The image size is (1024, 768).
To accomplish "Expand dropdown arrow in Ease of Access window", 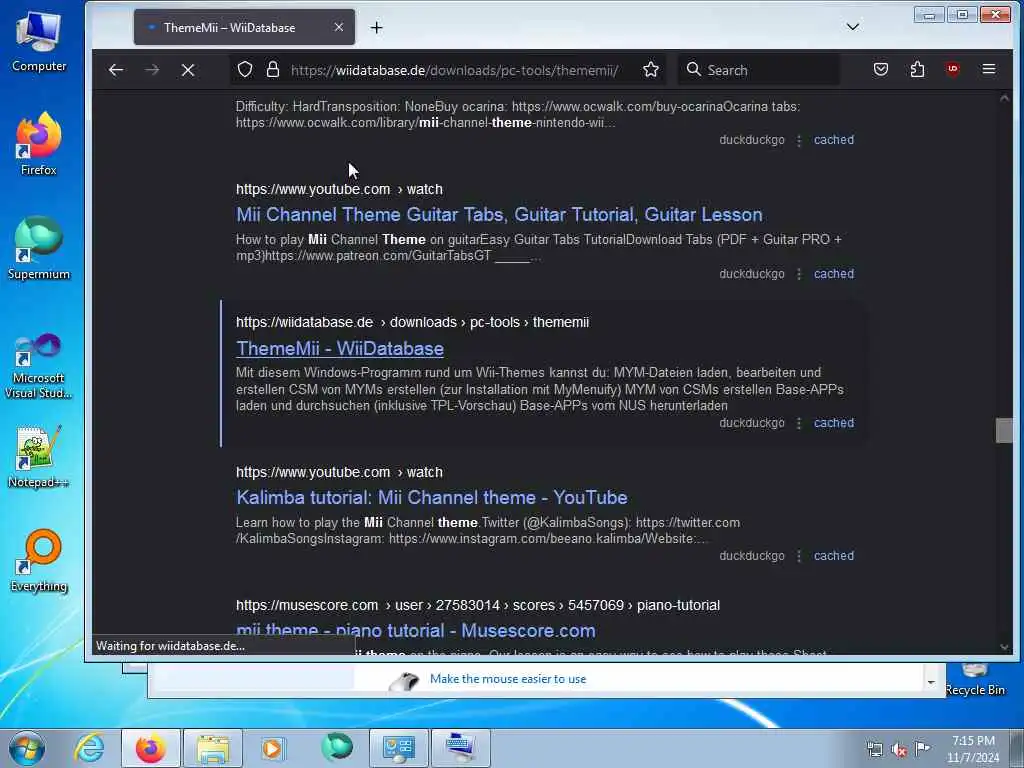I will [x=931, y=682].
